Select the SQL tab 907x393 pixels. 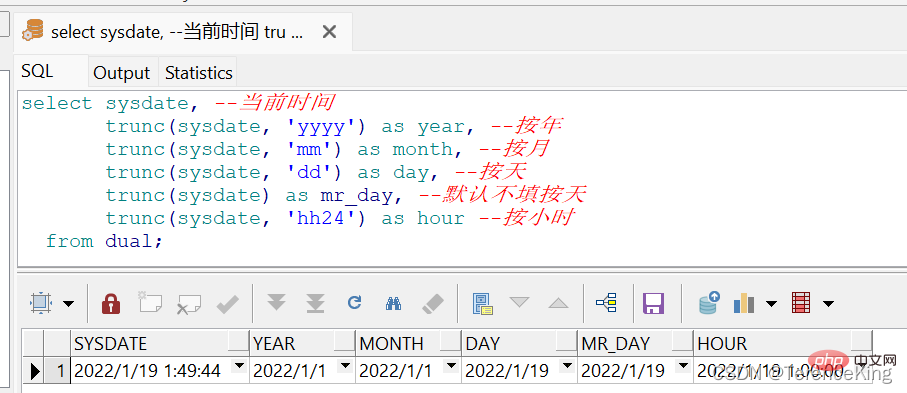click(x=37, y=71)
